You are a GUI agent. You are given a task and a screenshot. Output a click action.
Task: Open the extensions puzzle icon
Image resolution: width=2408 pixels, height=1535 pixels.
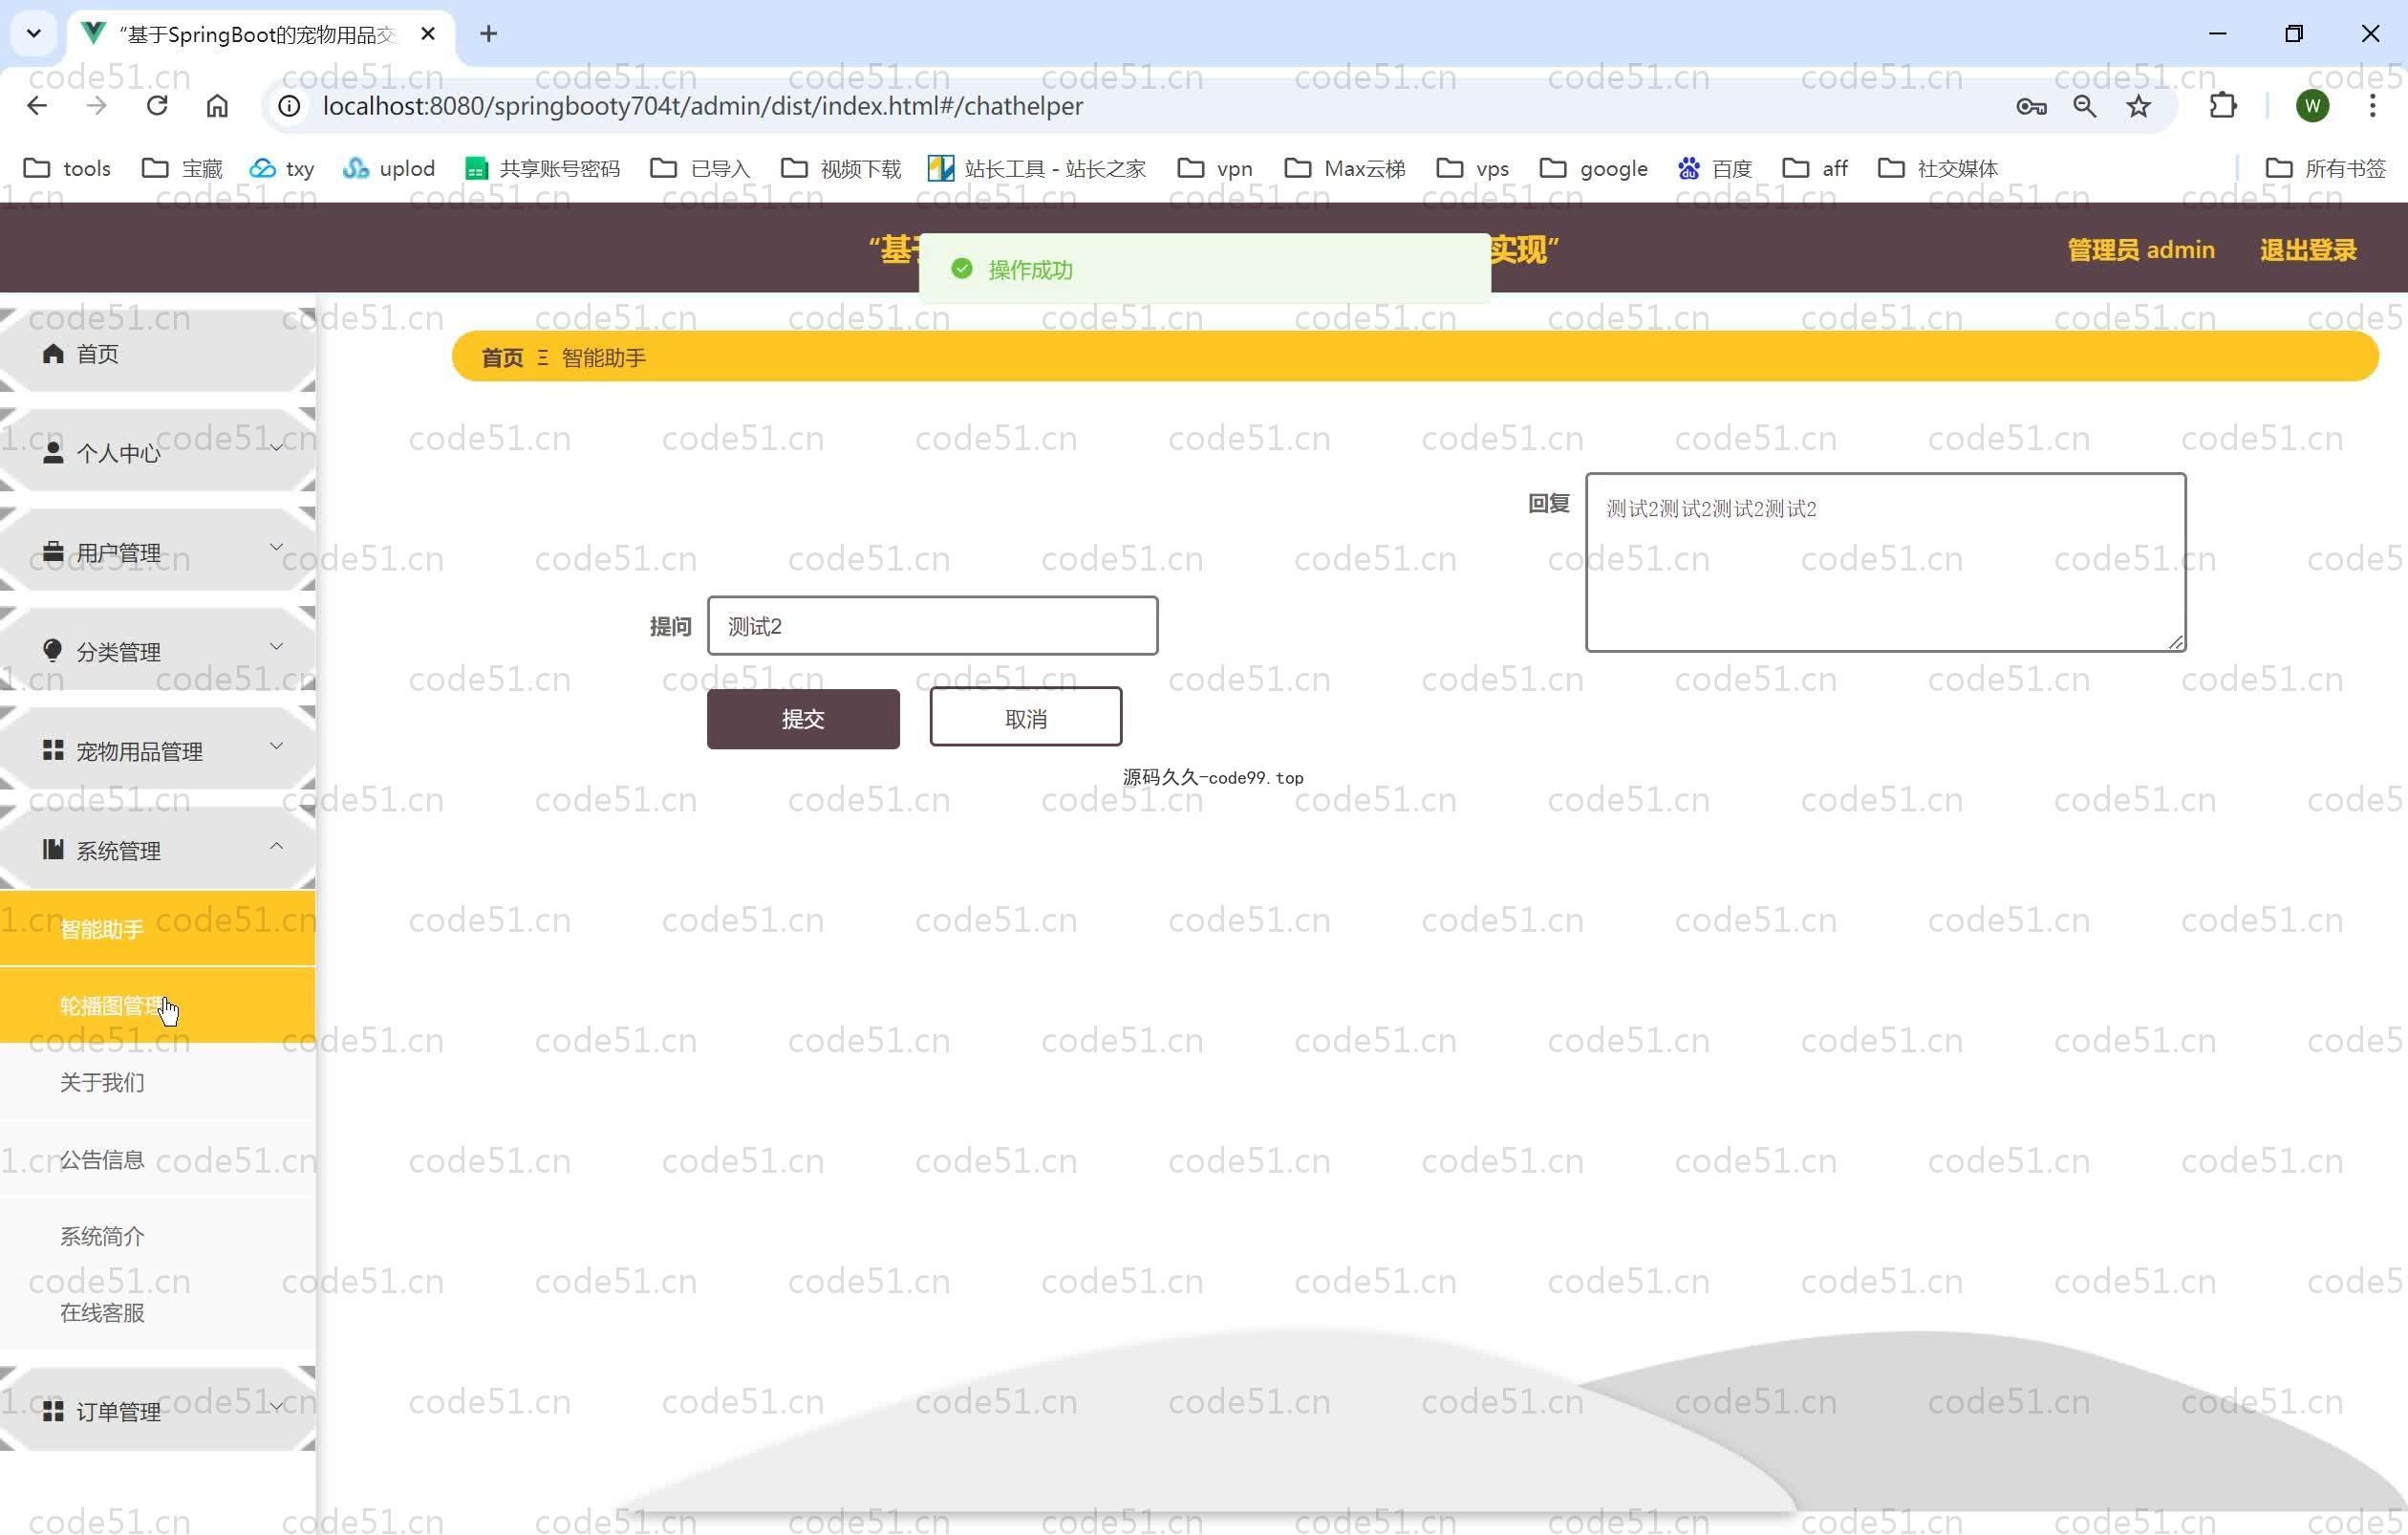click(2222, 106)
